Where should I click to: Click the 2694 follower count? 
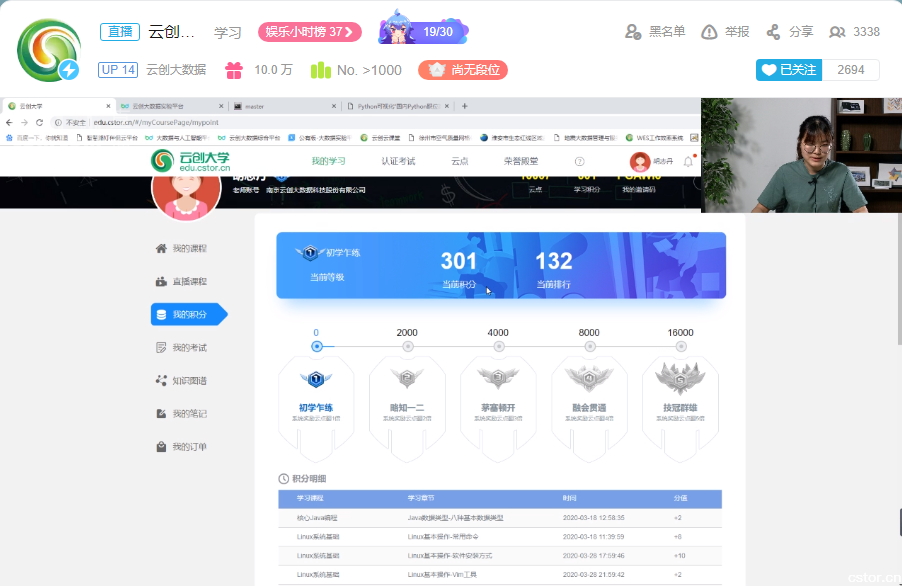851,70
